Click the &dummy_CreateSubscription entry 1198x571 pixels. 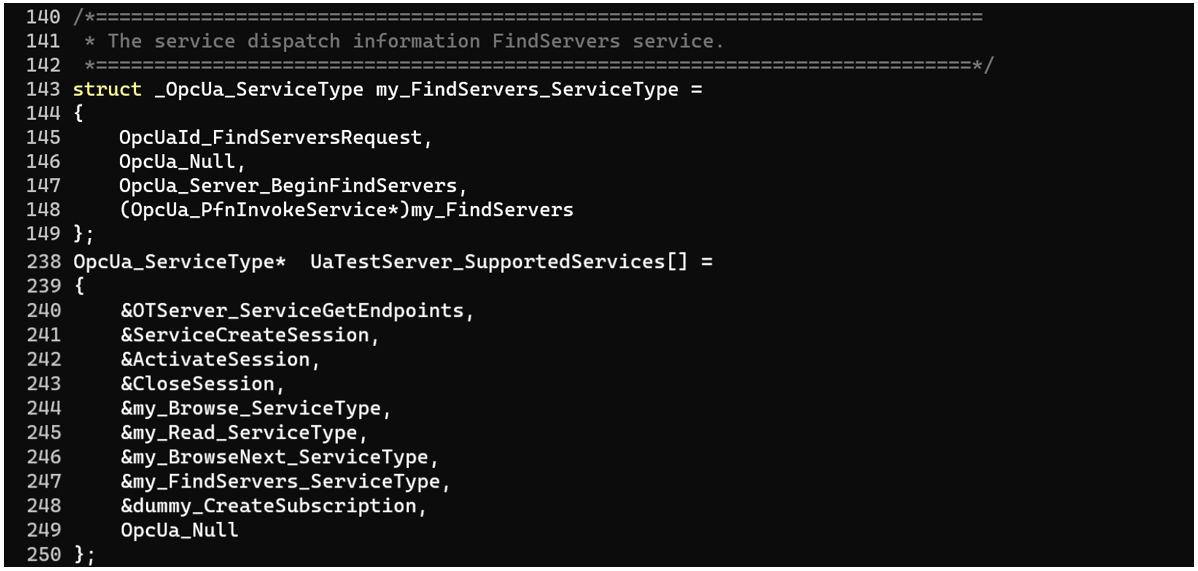(268, 506)
